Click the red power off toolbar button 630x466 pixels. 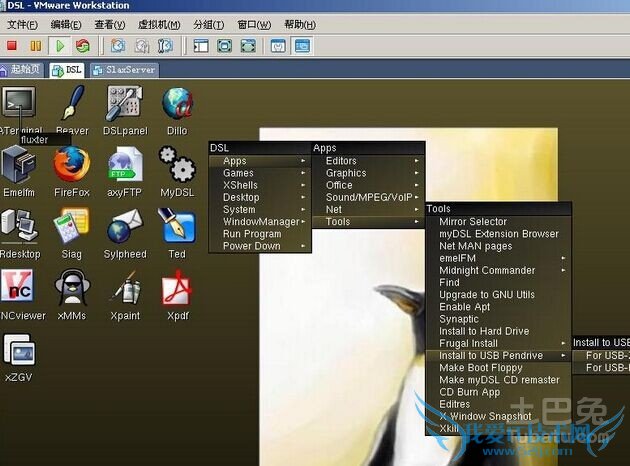(12, 46)
